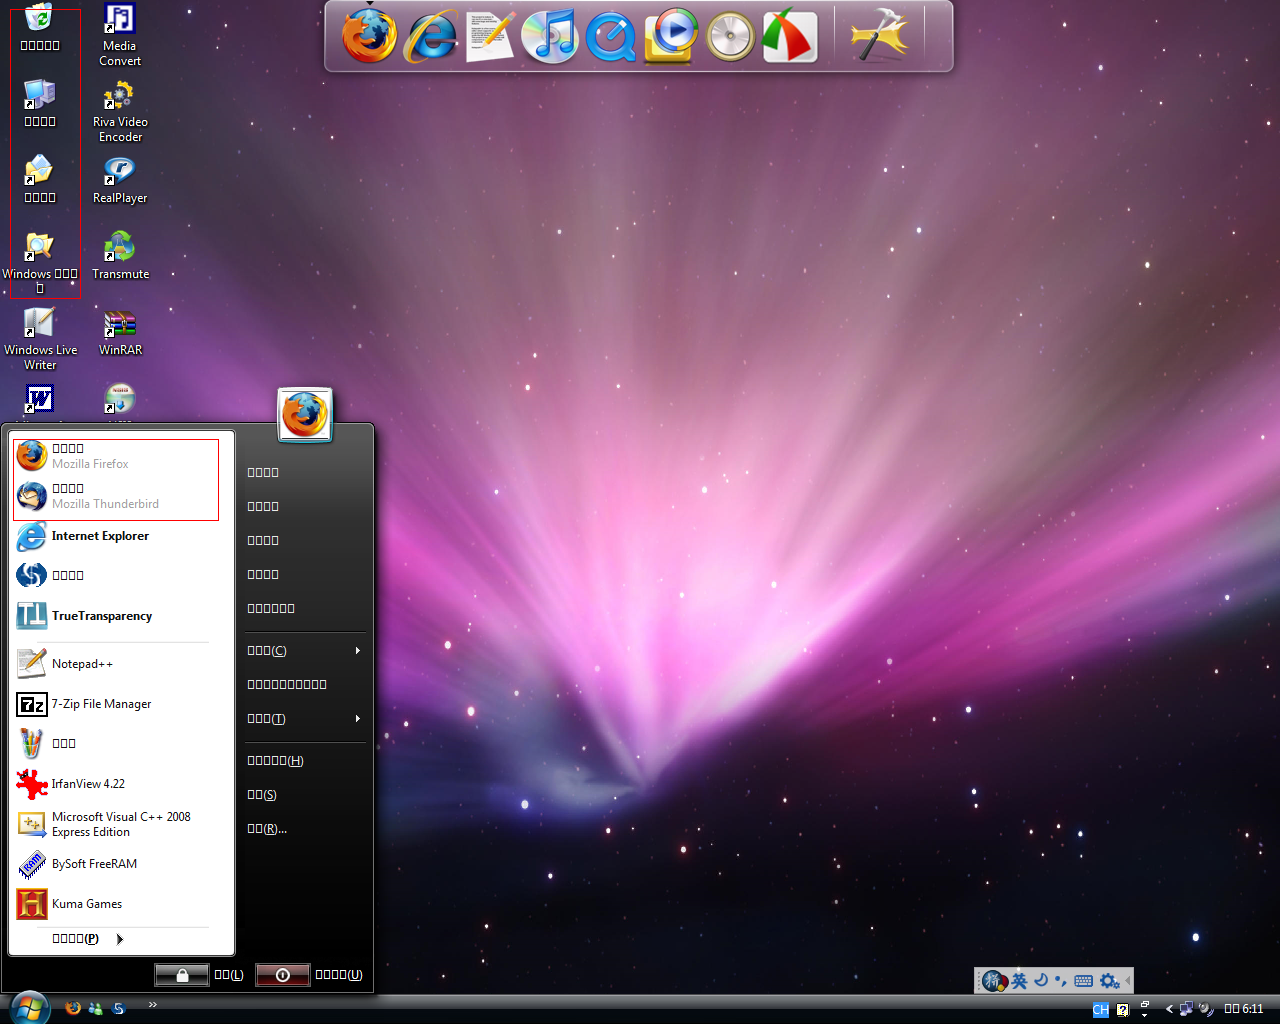
Task: Expand the All Programs arrow in Start menu
Action: pyautogui.click(x=120, y=939)
